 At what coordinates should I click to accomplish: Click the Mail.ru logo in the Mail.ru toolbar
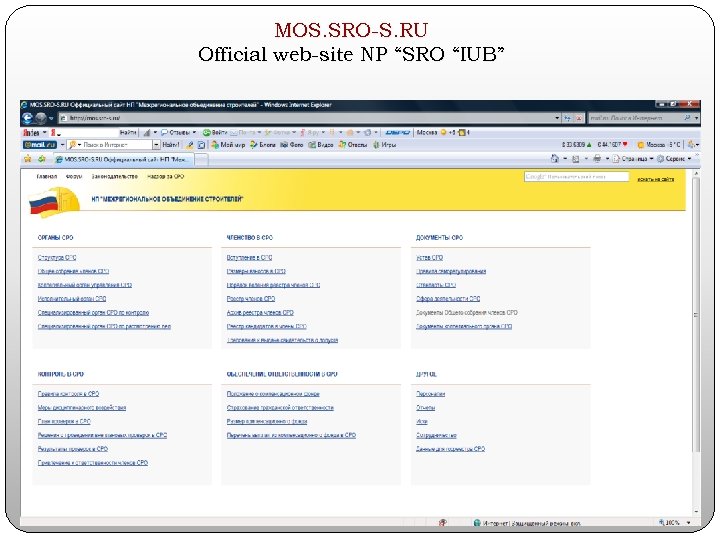coord(40,145)
